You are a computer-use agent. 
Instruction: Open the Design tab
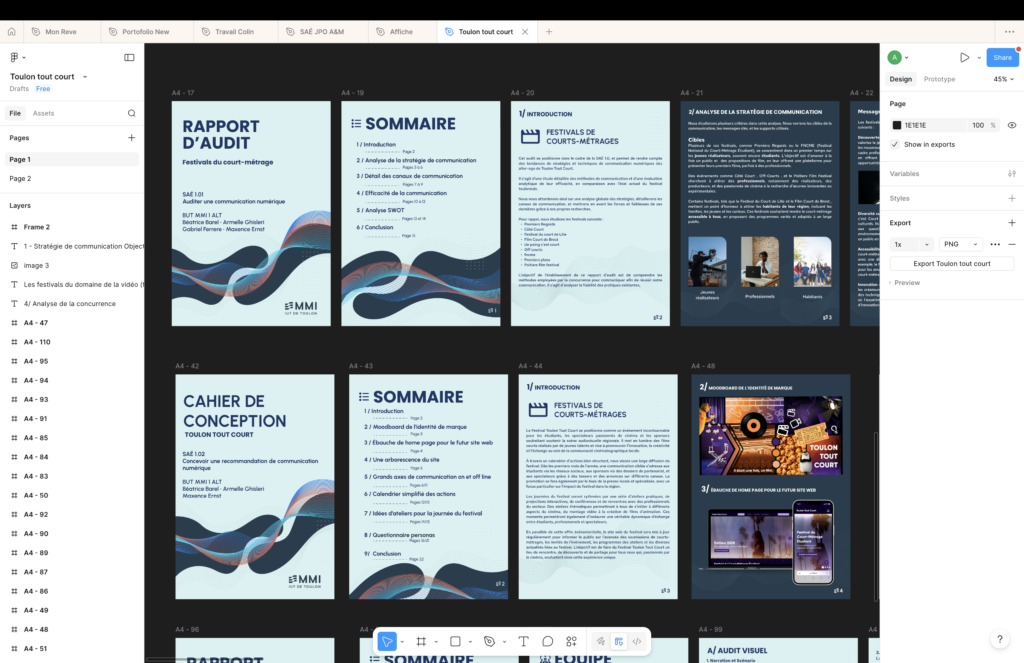[x=901, y=79]
